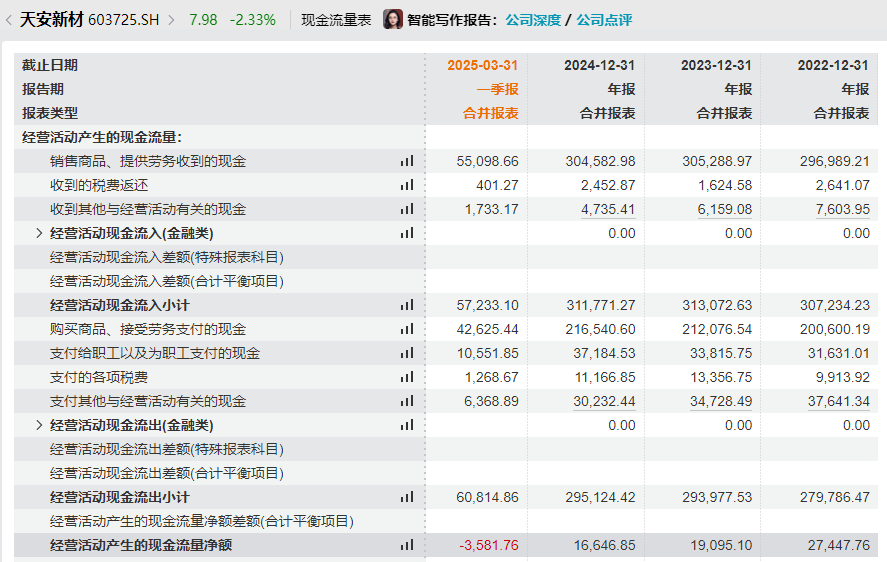Click underlined value 37,641.34
This screenshot has width=887, height=562.
click(838, 401)
